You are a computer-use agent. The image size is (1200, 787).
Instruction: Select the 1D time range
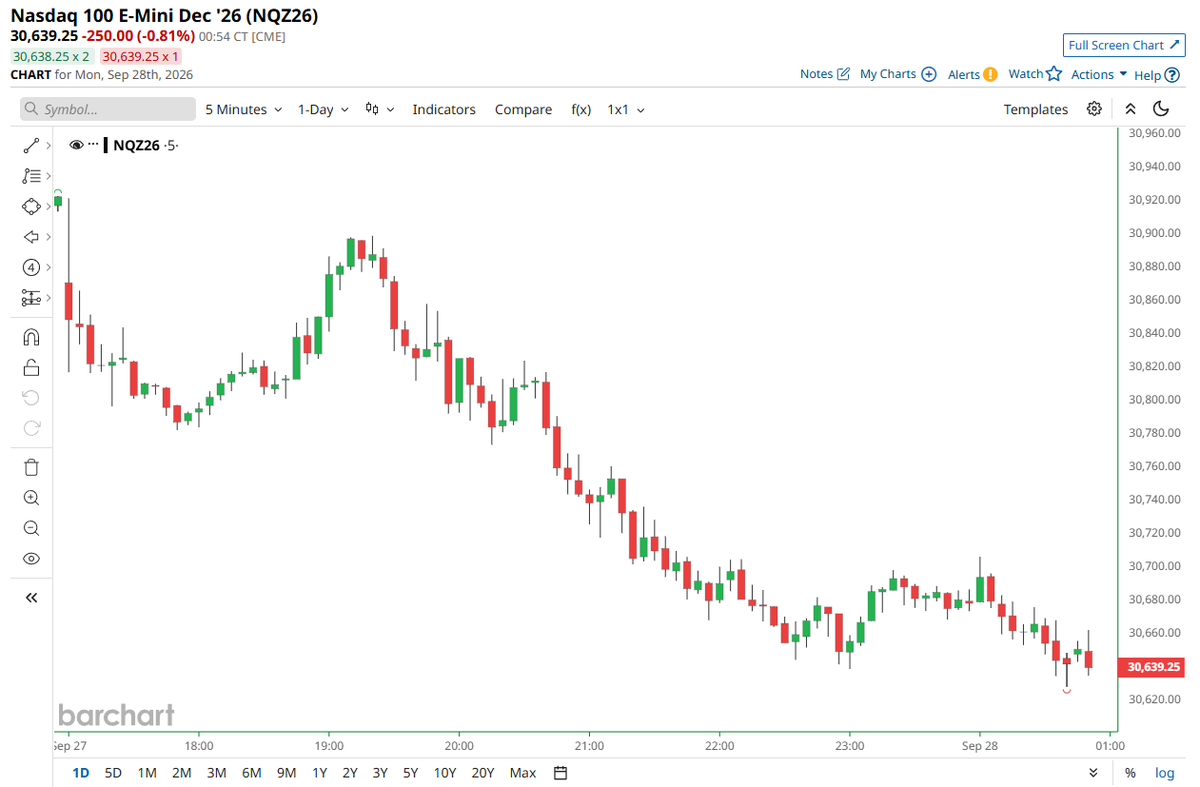pyautogui.click(x=81, y=773)
